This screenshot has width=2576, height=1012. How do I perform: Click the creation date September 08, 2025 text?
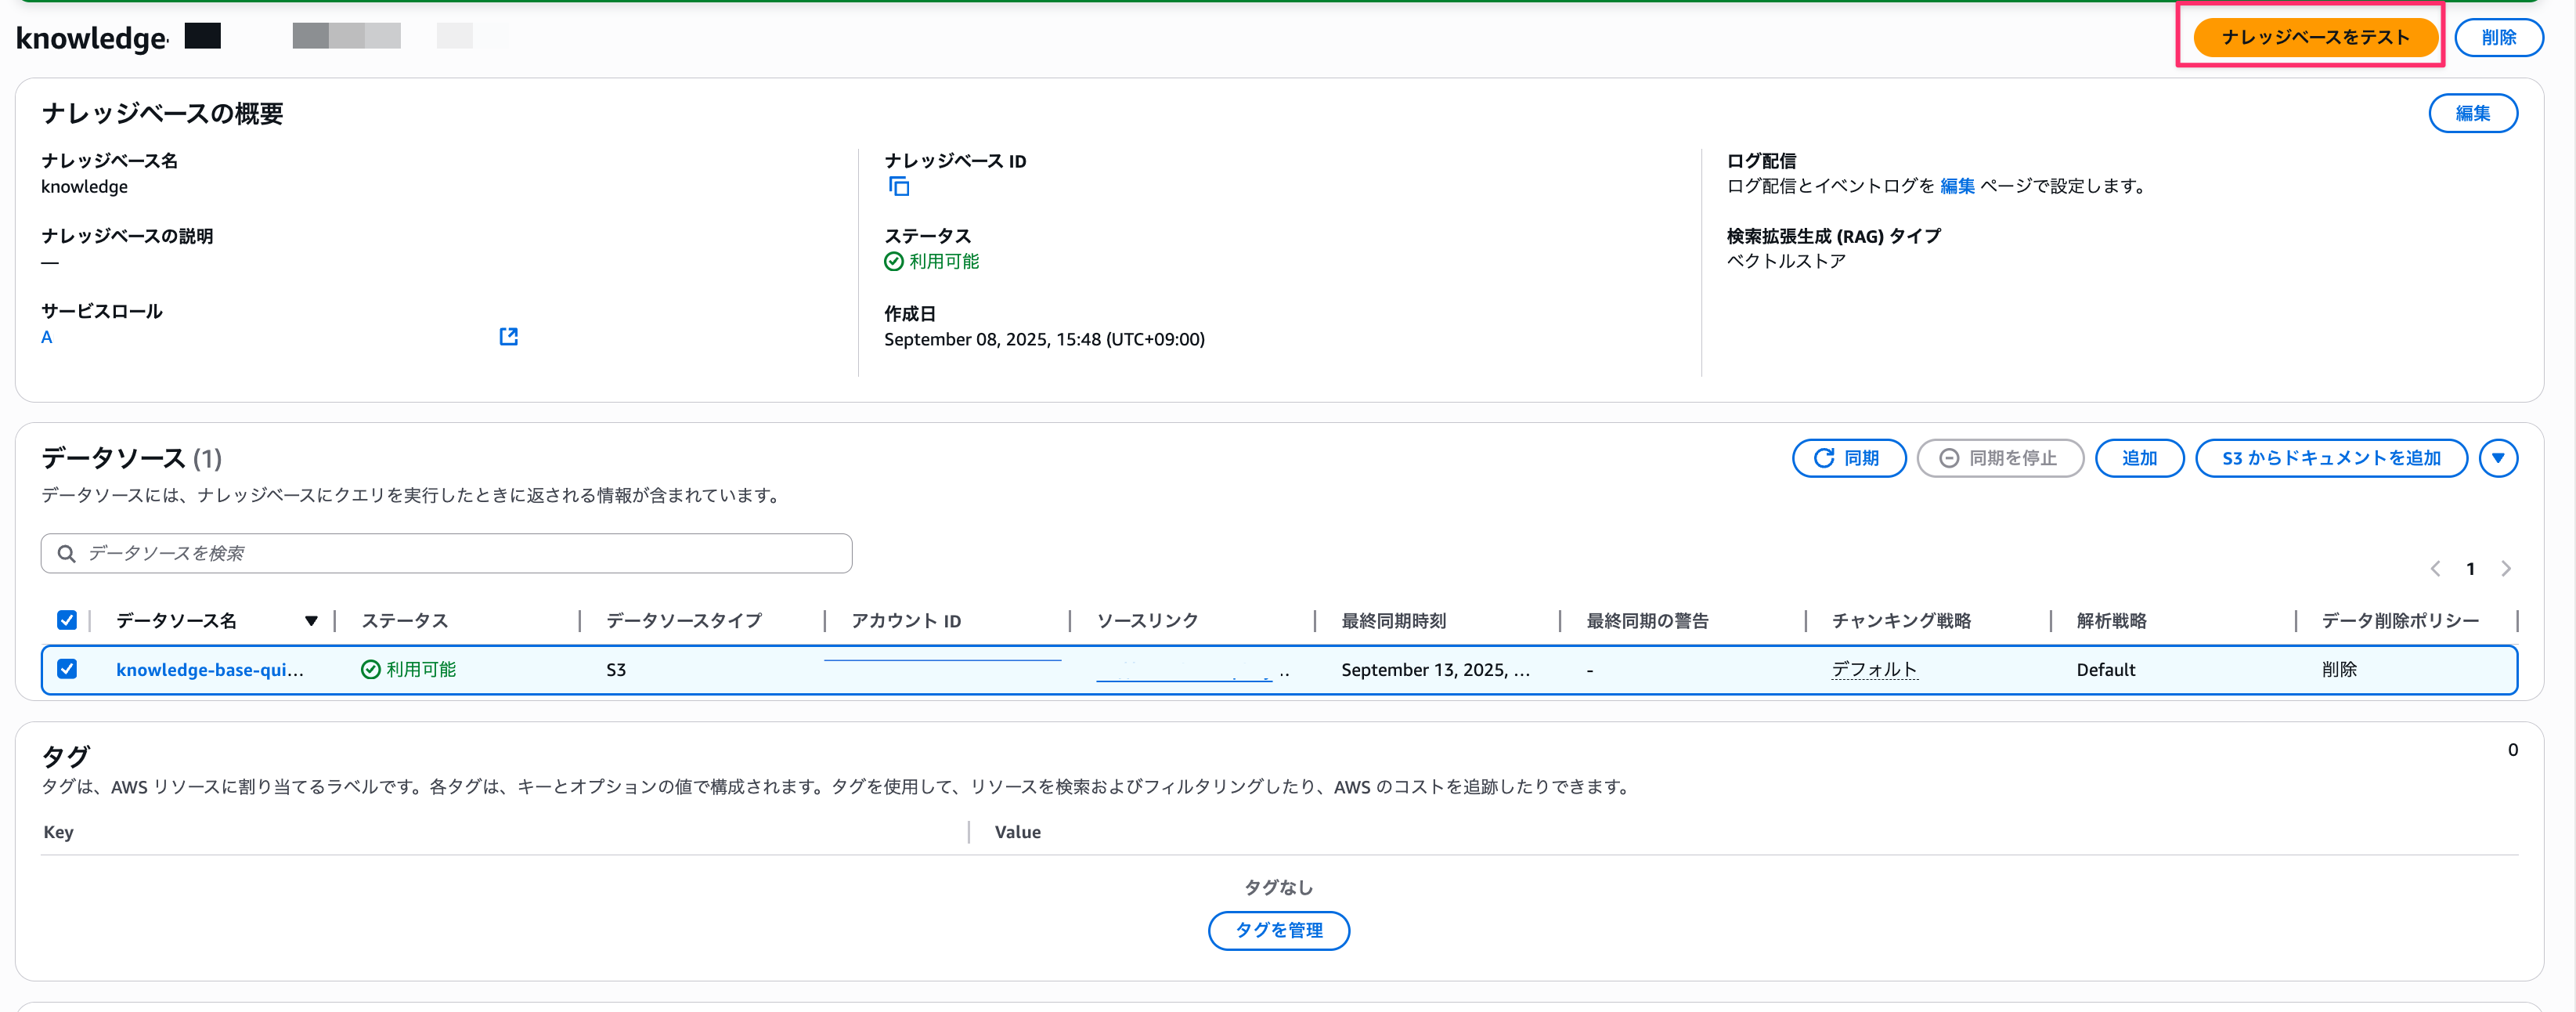pyautogui.click(x=1044, y=340)
